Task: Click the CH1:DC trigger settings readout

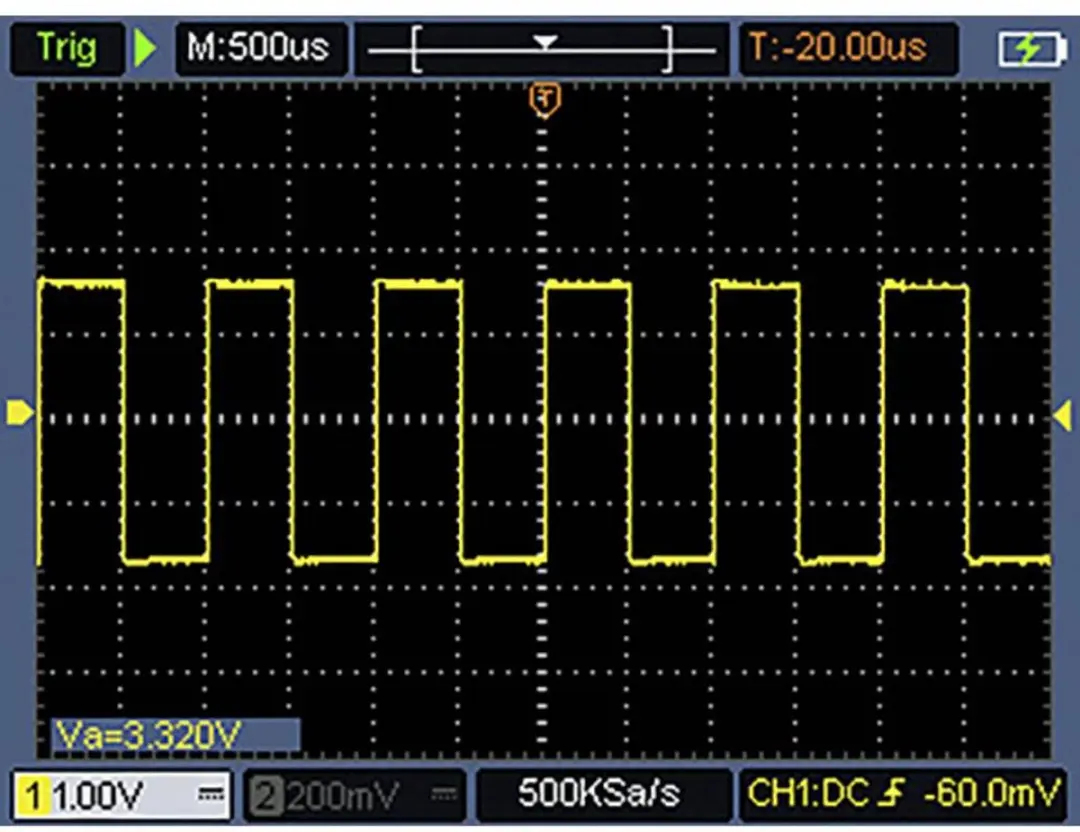Action: tap(902, 794)
